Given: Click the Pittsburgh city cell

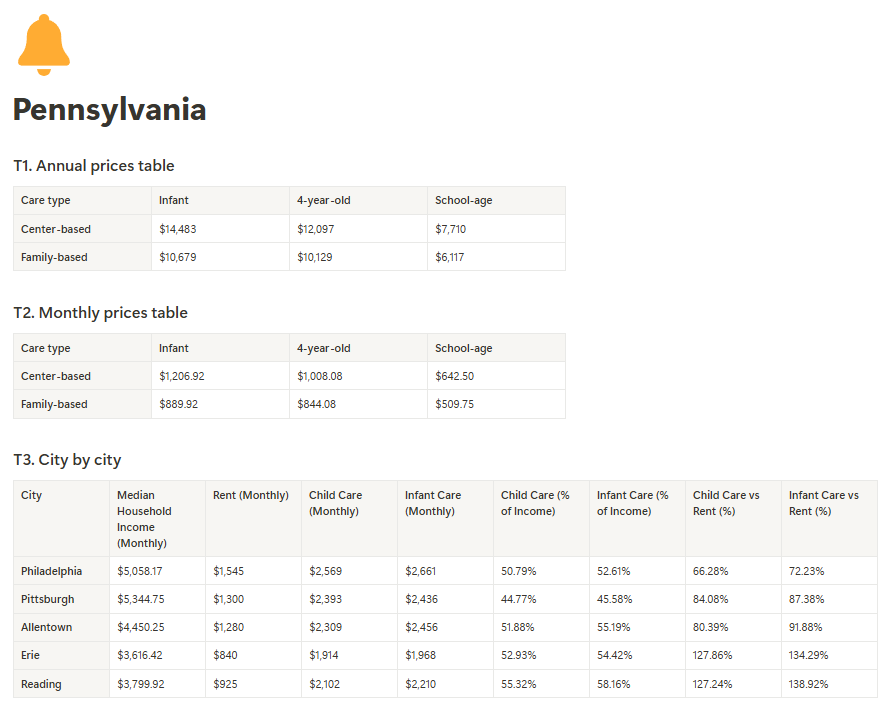Looking at the screenshot, I should 47,599.
